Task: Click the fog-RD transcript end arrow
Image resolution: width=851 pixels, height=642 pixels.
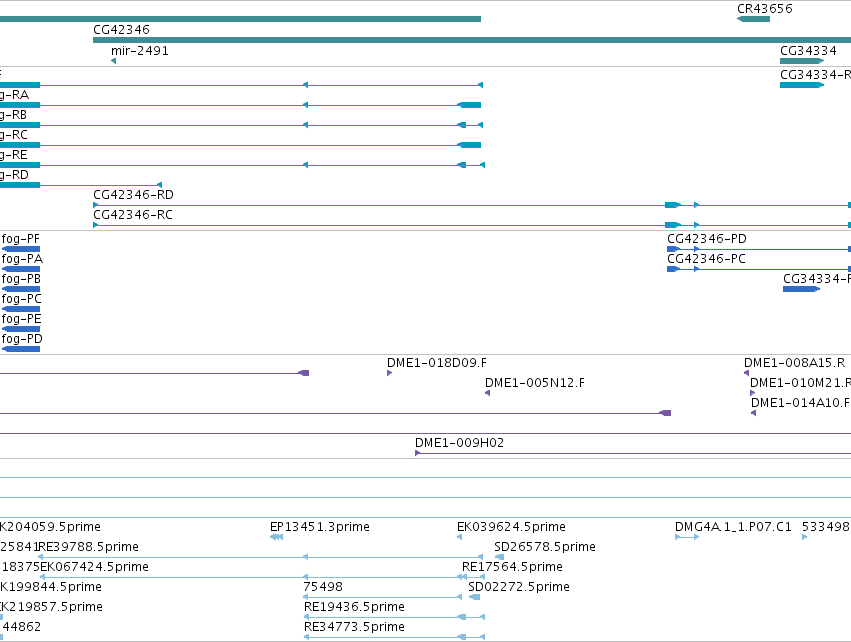Action: [159, 185]
